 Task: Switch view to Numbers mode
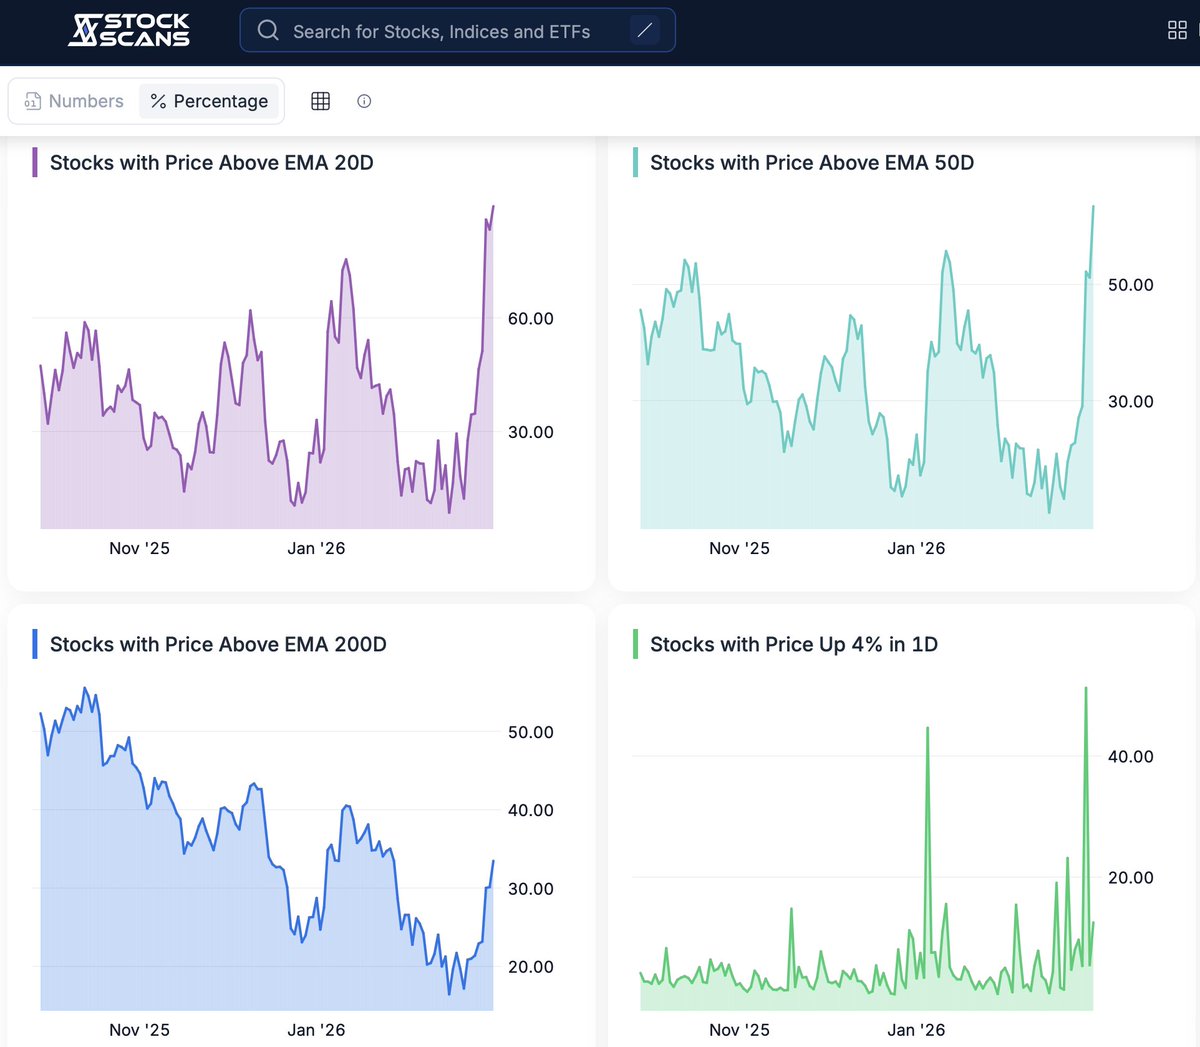tap(88, 101)
